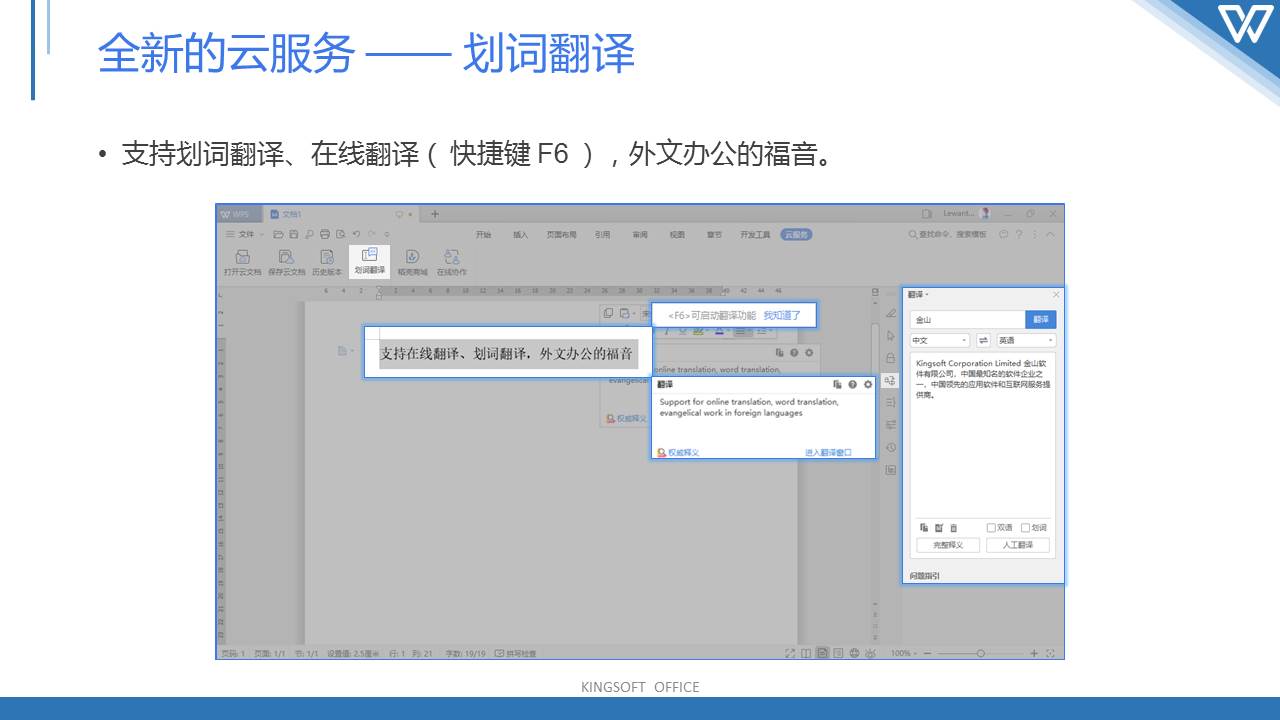
Task: Click the copy icon in the translation popup
Action: tap(836, 384)
